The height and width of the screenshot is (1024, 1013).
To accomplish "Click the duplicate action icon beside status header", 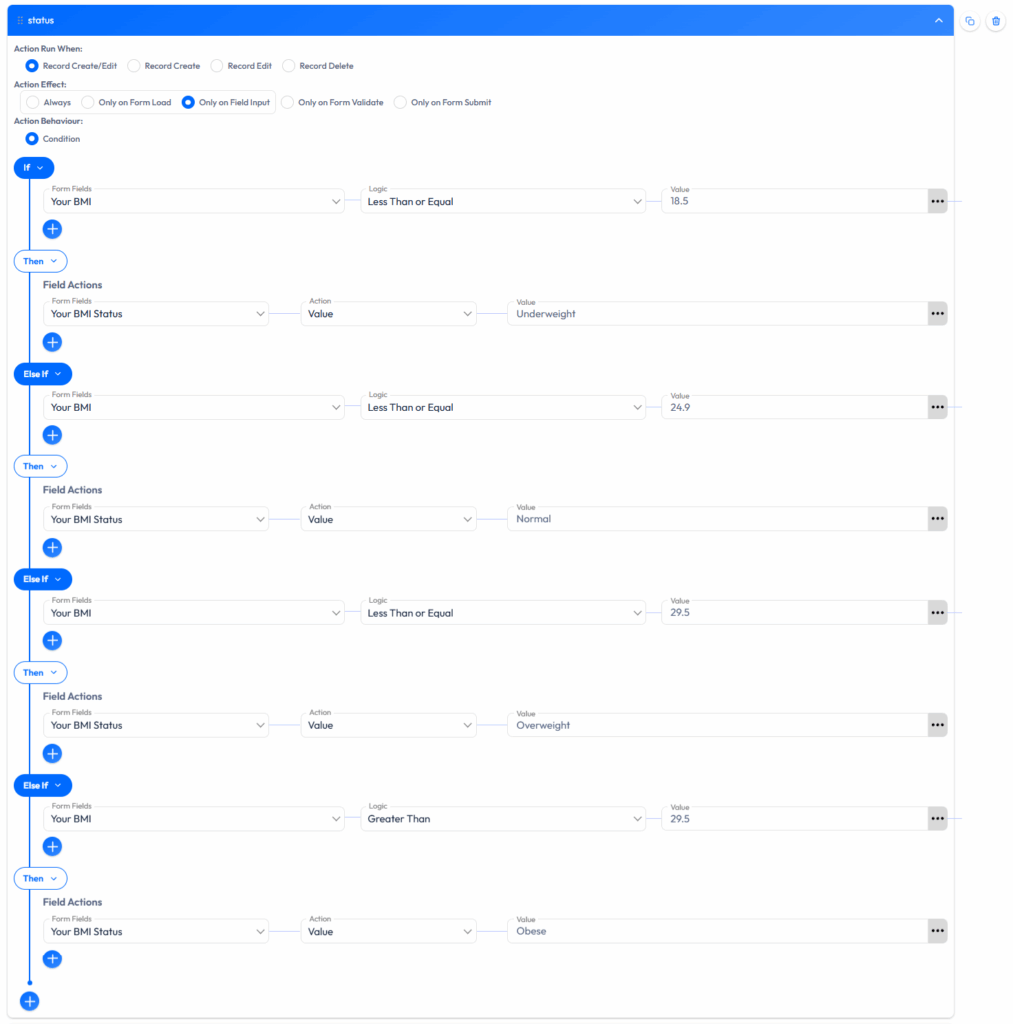I will 969,21.
